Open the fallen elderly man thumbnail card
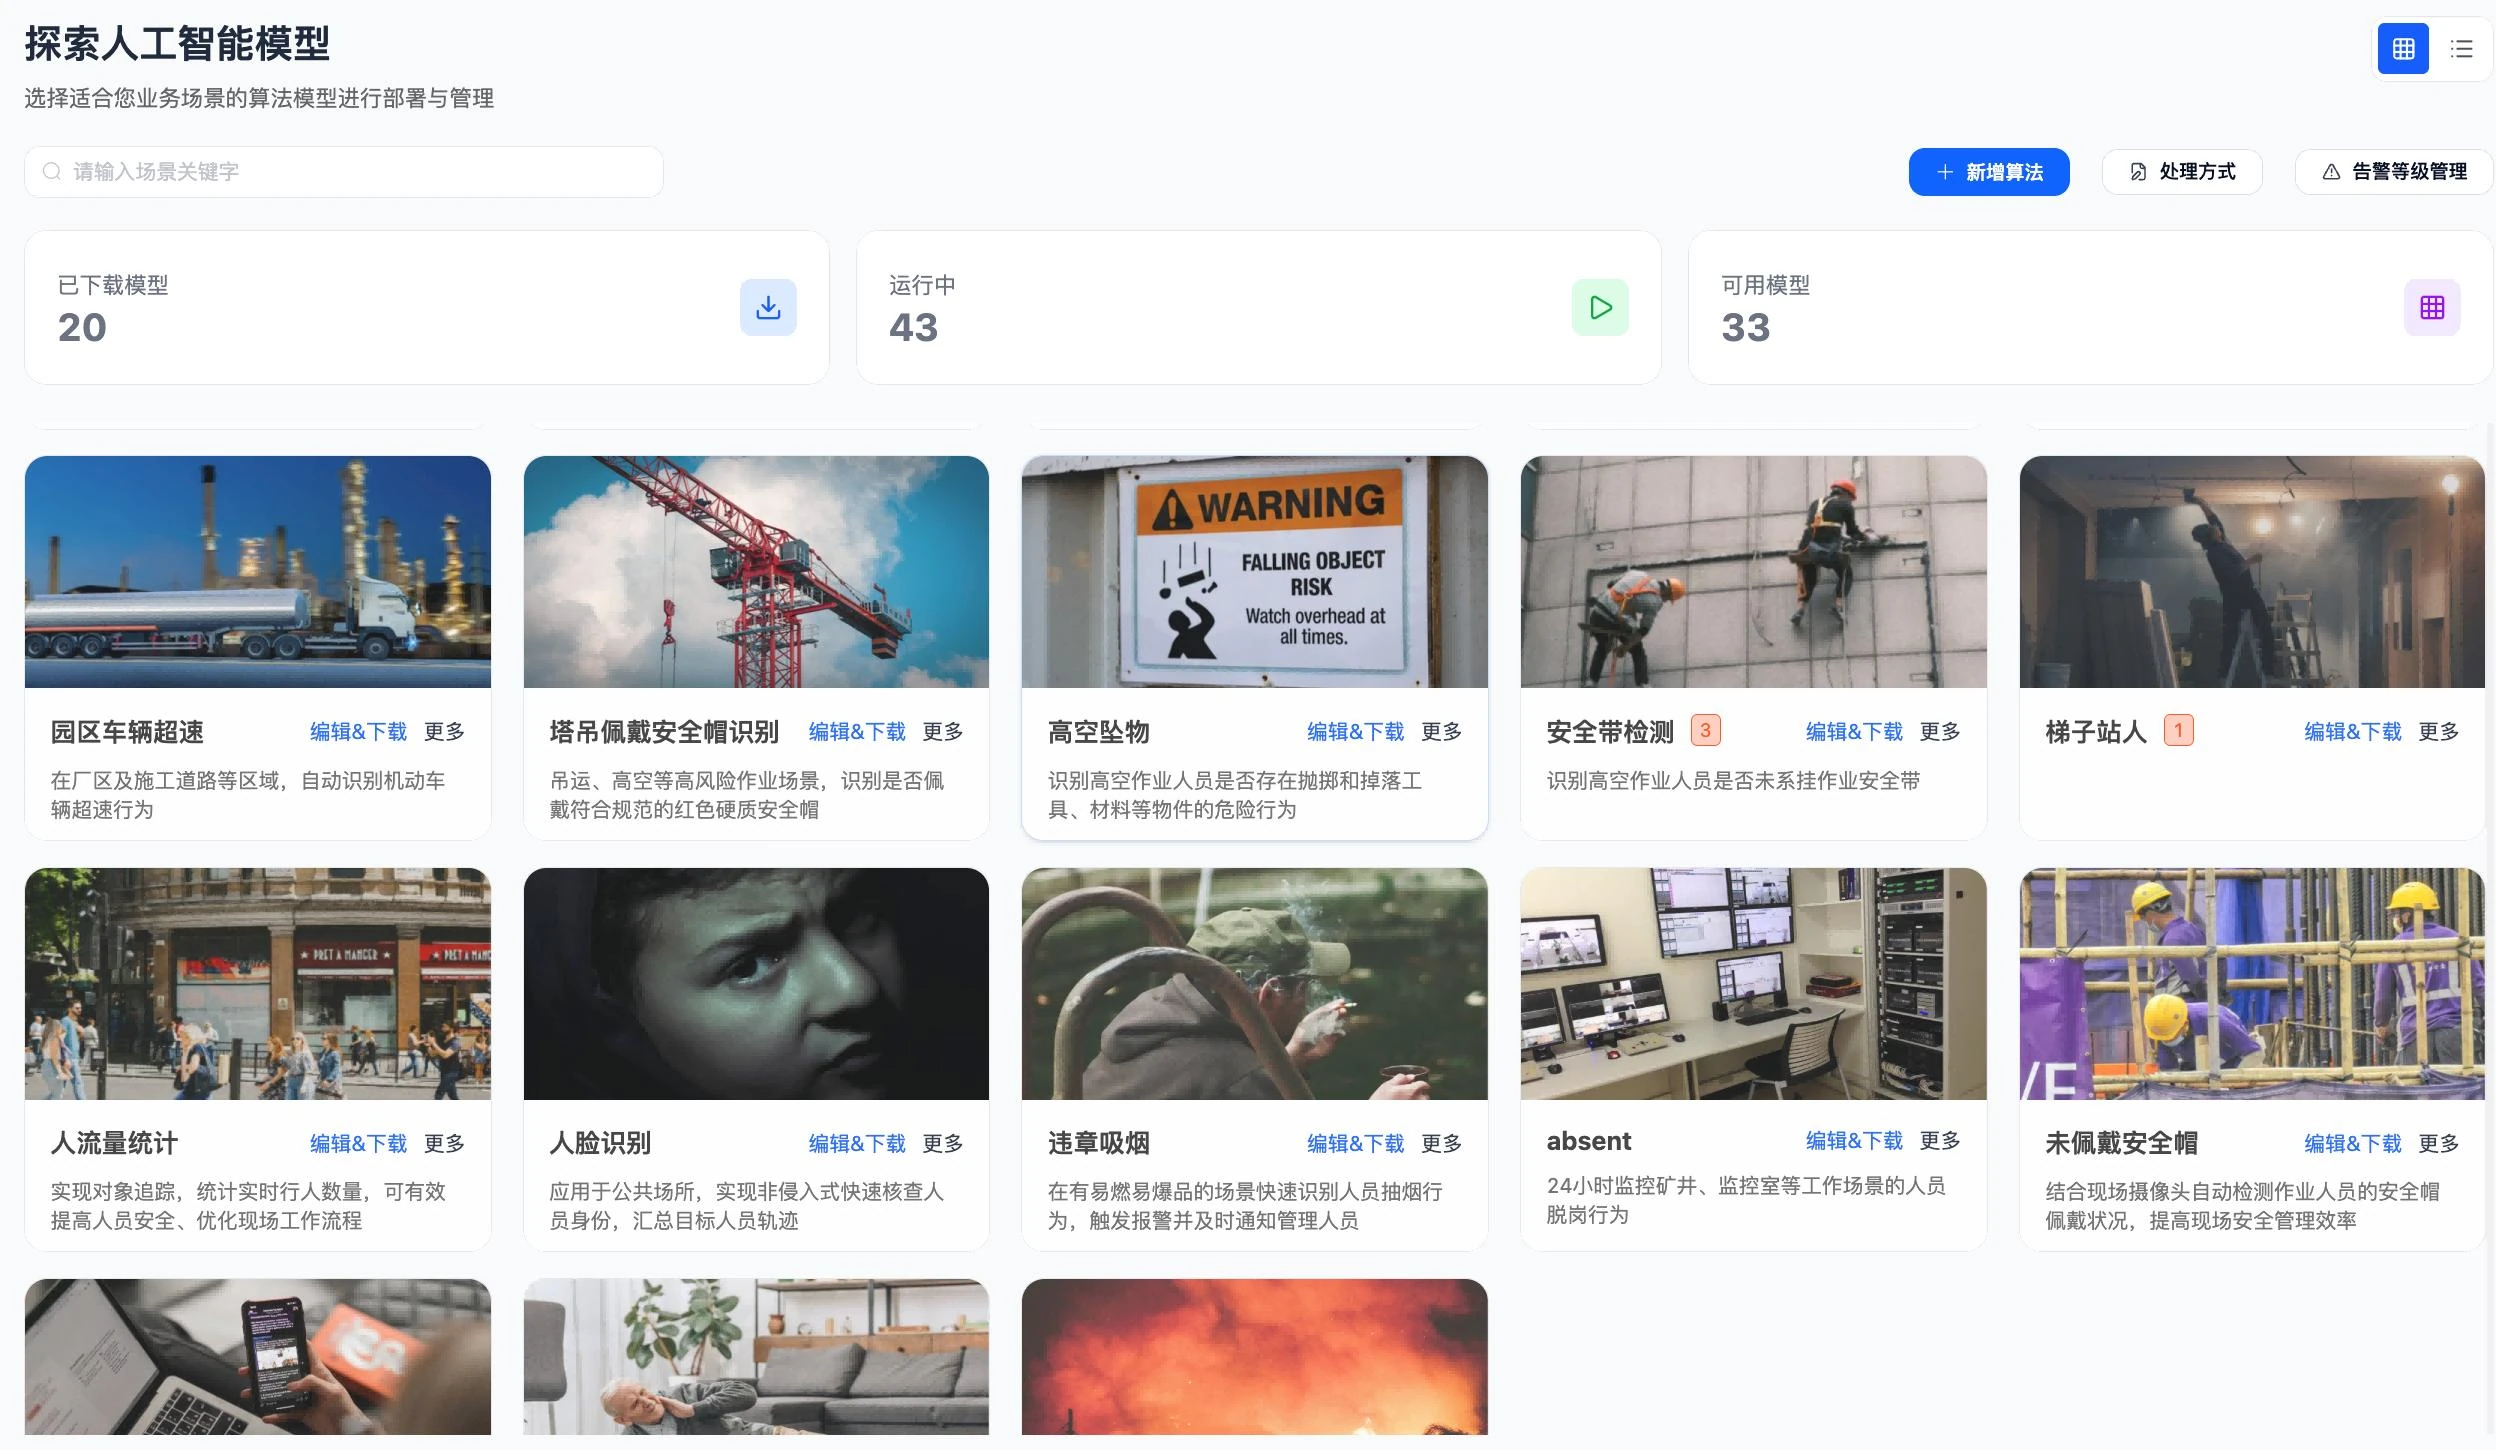This screenshot has height=1450, width=2496. 756,1357
